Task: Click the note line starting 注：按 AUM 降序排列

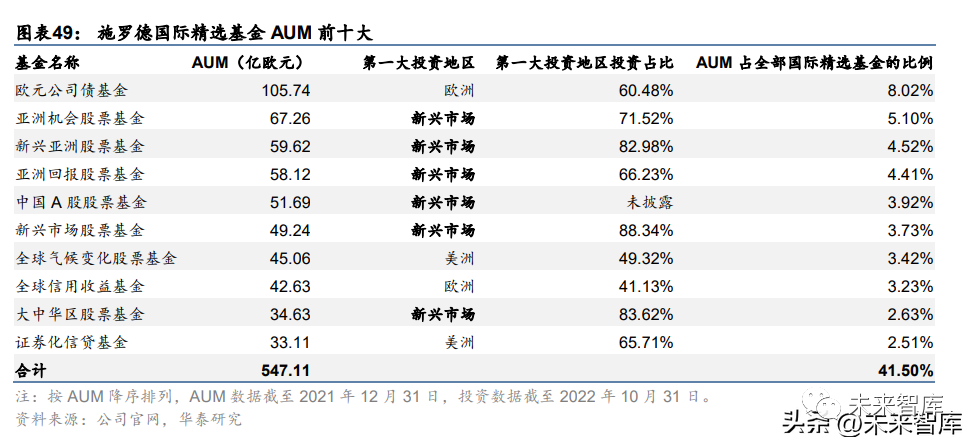Action: point(363,397)
